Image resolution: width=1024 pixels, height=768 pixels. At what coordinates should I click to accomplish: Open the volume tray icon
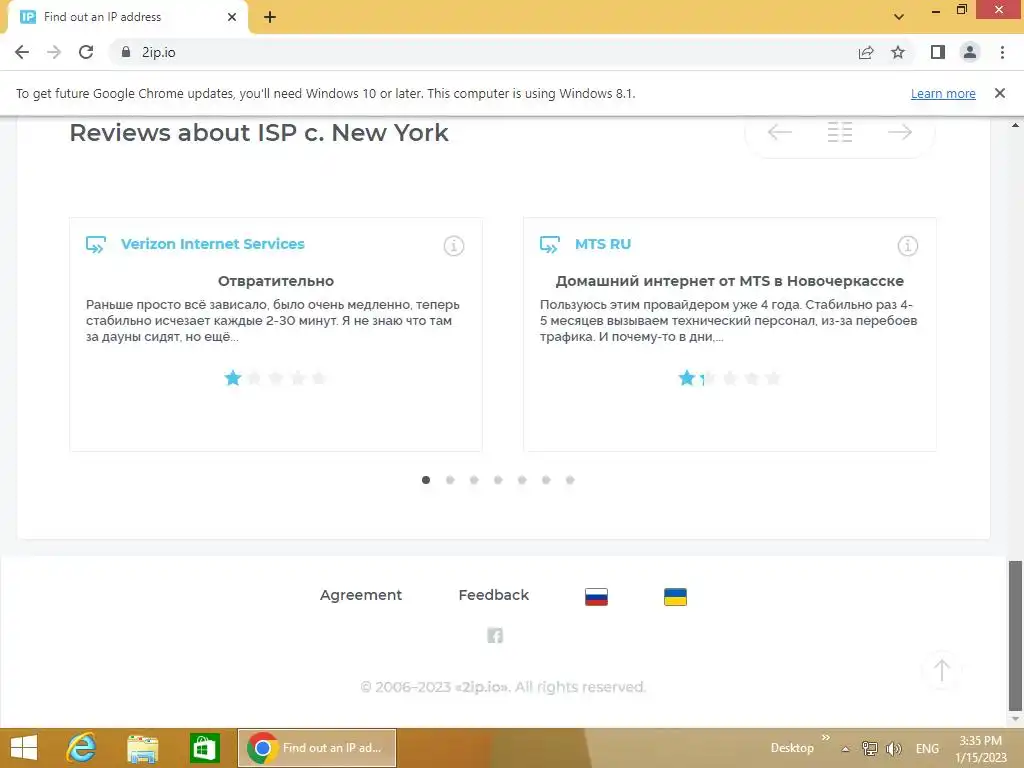coord(893,748)
